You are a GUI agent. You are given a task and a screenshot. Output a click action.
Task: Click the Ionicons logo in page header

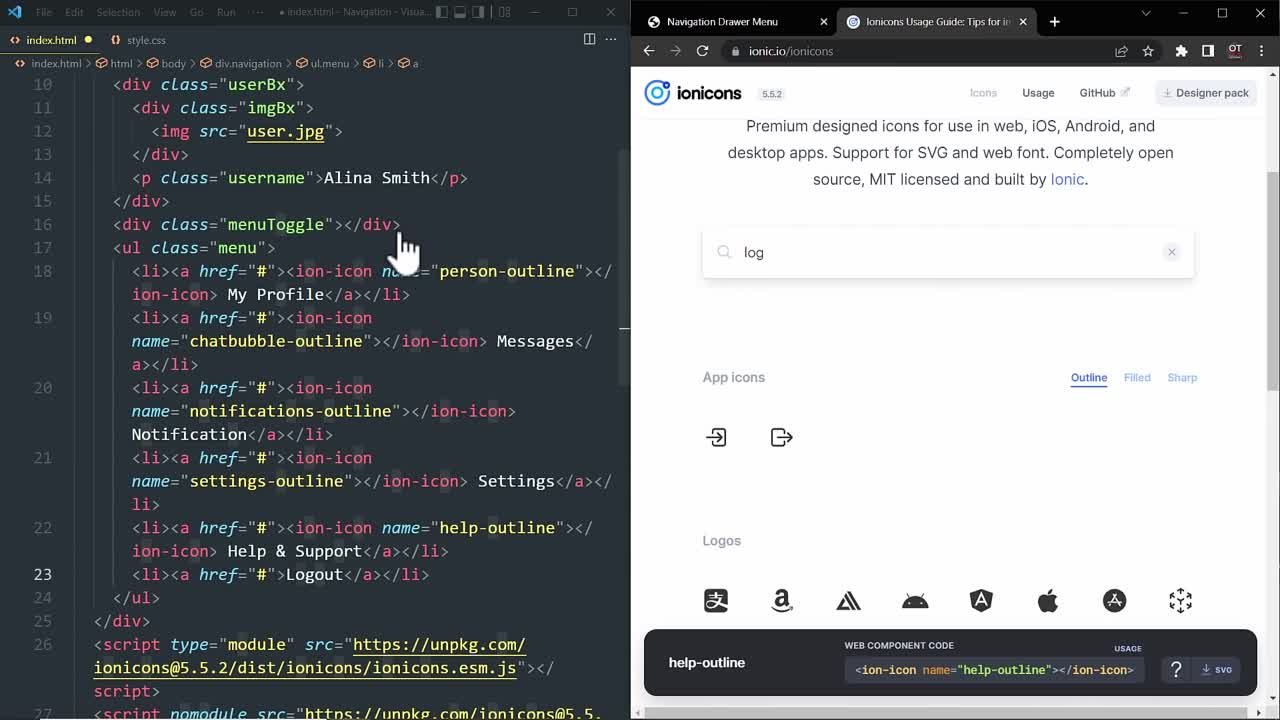point(693,93)
